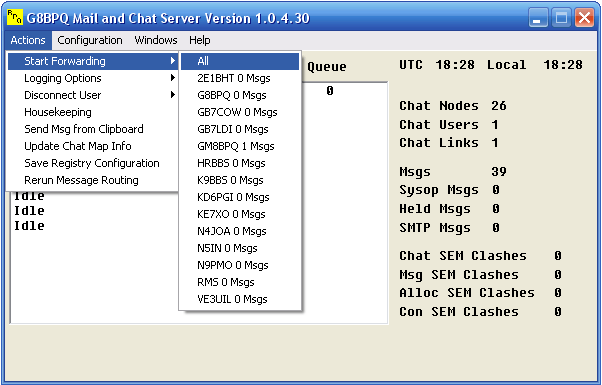
Task: Expand the Disconnect User submenu
Action: (93, 95)
